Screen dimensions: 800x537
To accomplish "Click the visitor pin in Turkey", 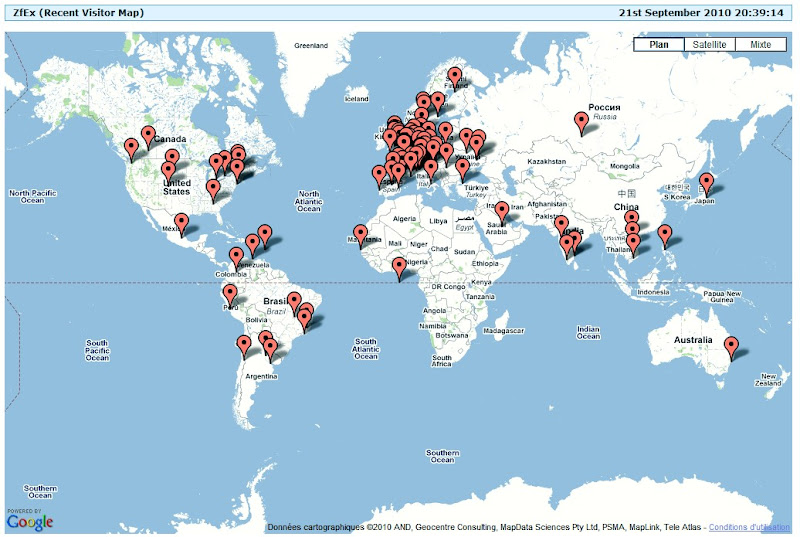I will pyautogui.click(x=462, y=171).
